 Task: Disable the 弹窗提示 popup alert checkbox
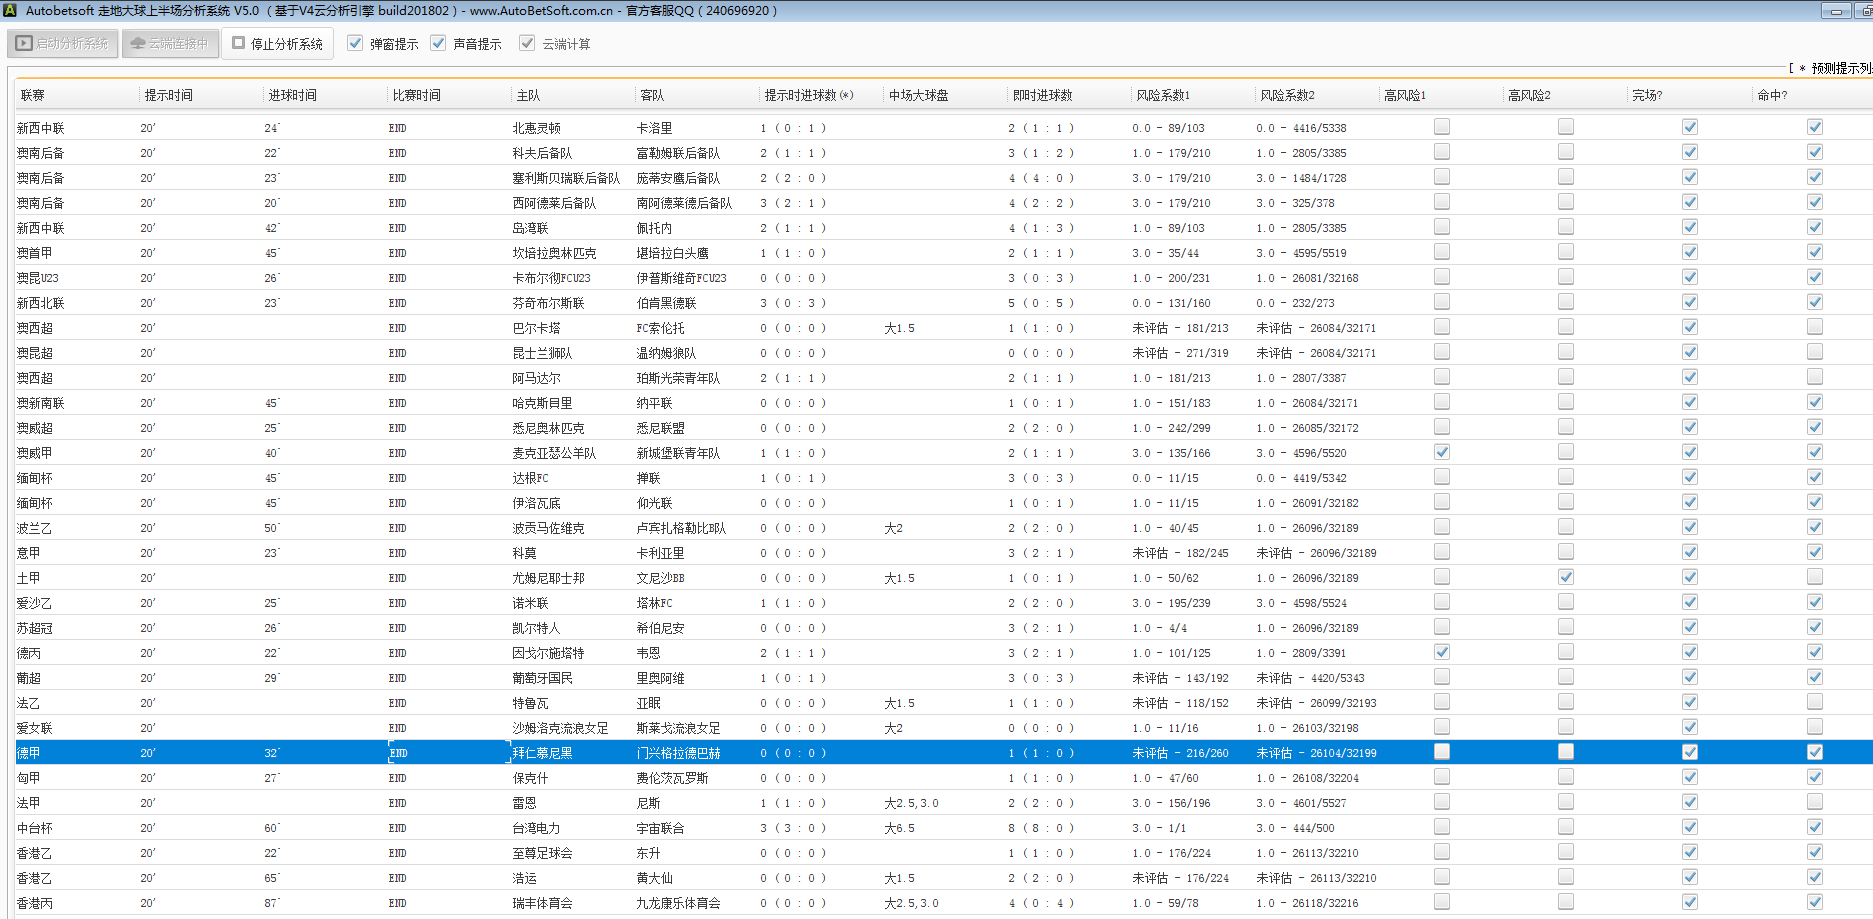355,44
